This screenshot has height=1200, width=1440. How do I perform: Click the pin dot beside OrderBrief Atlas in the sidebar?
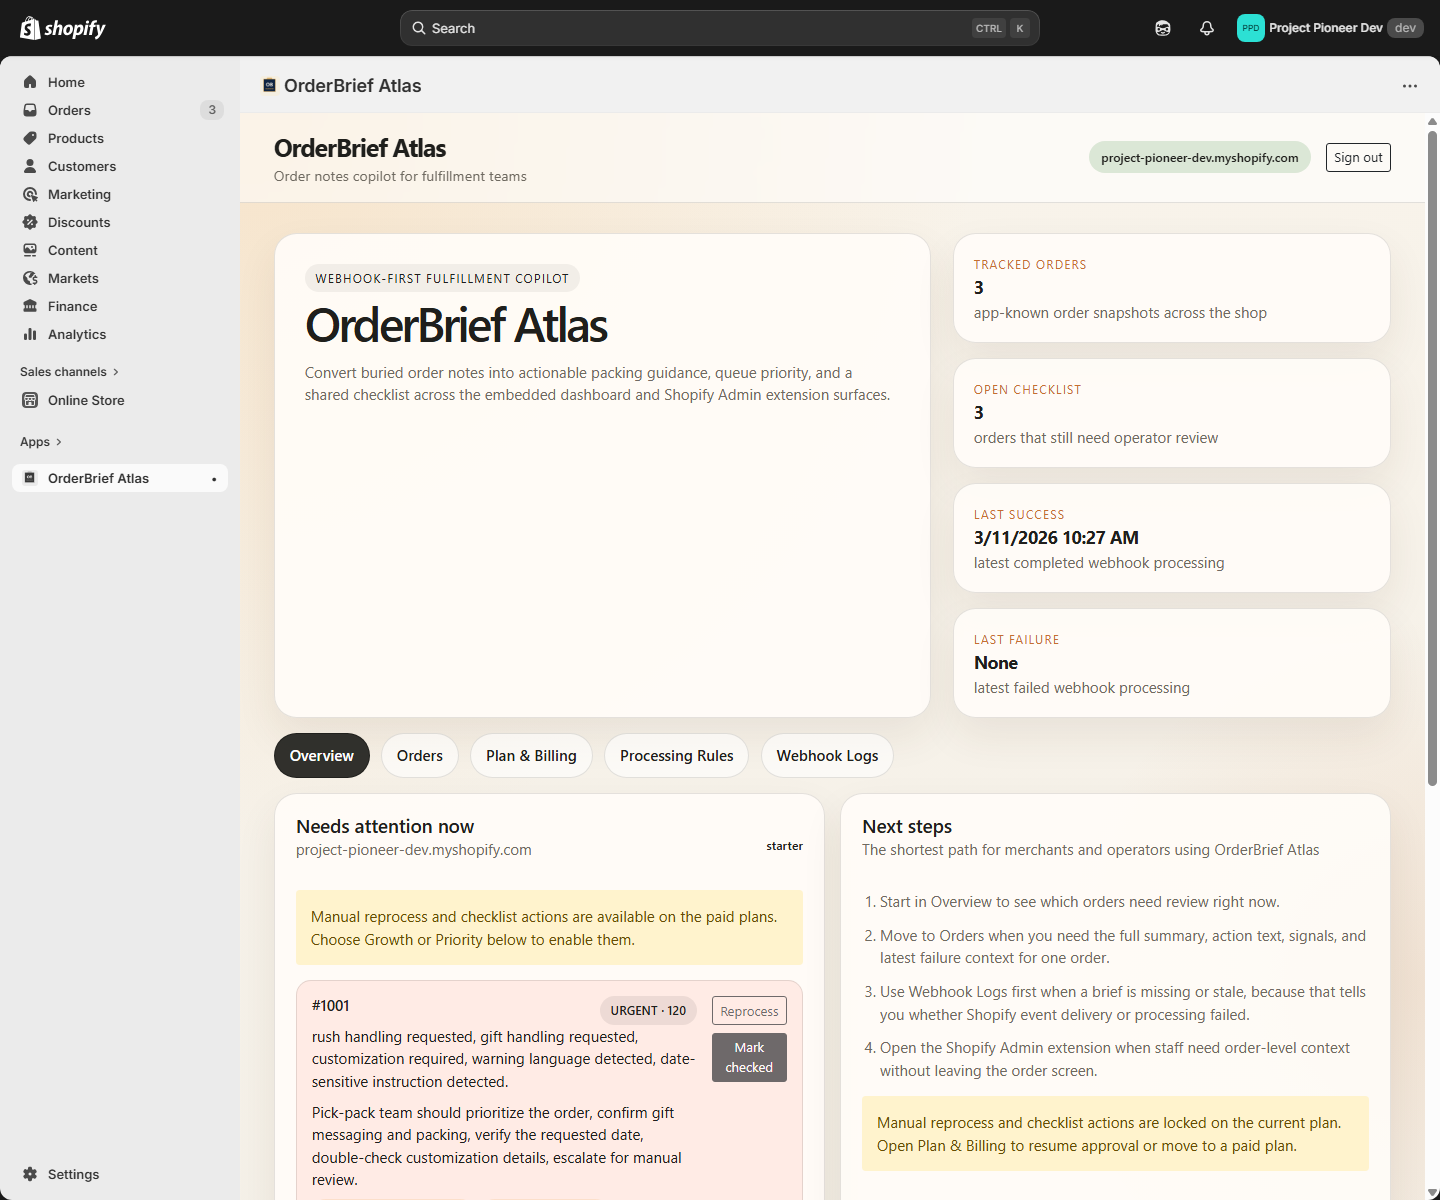click(214, 479)
